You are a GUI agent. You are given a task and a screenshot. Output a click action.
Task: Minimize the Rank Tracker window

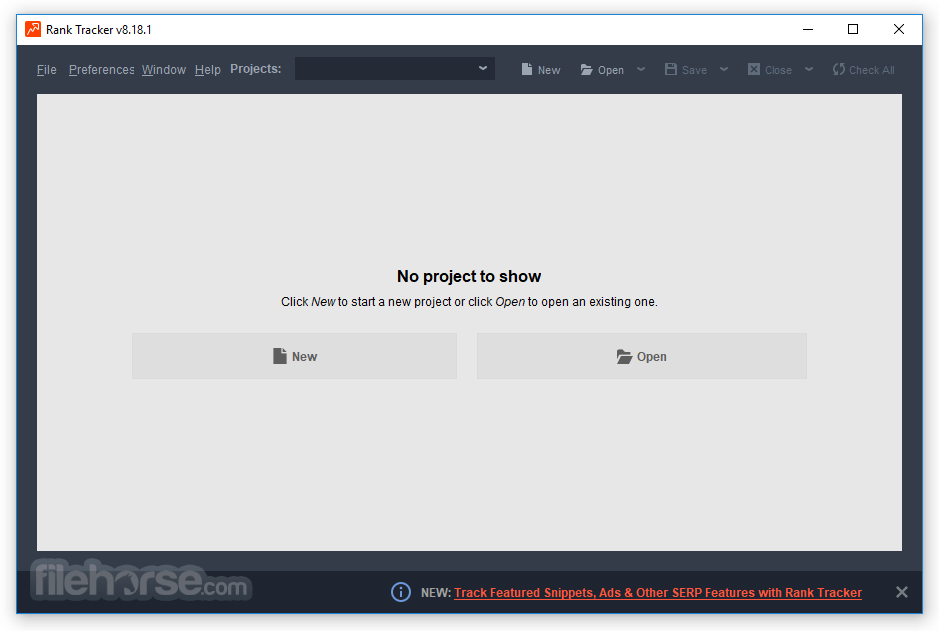click(808, 29)
